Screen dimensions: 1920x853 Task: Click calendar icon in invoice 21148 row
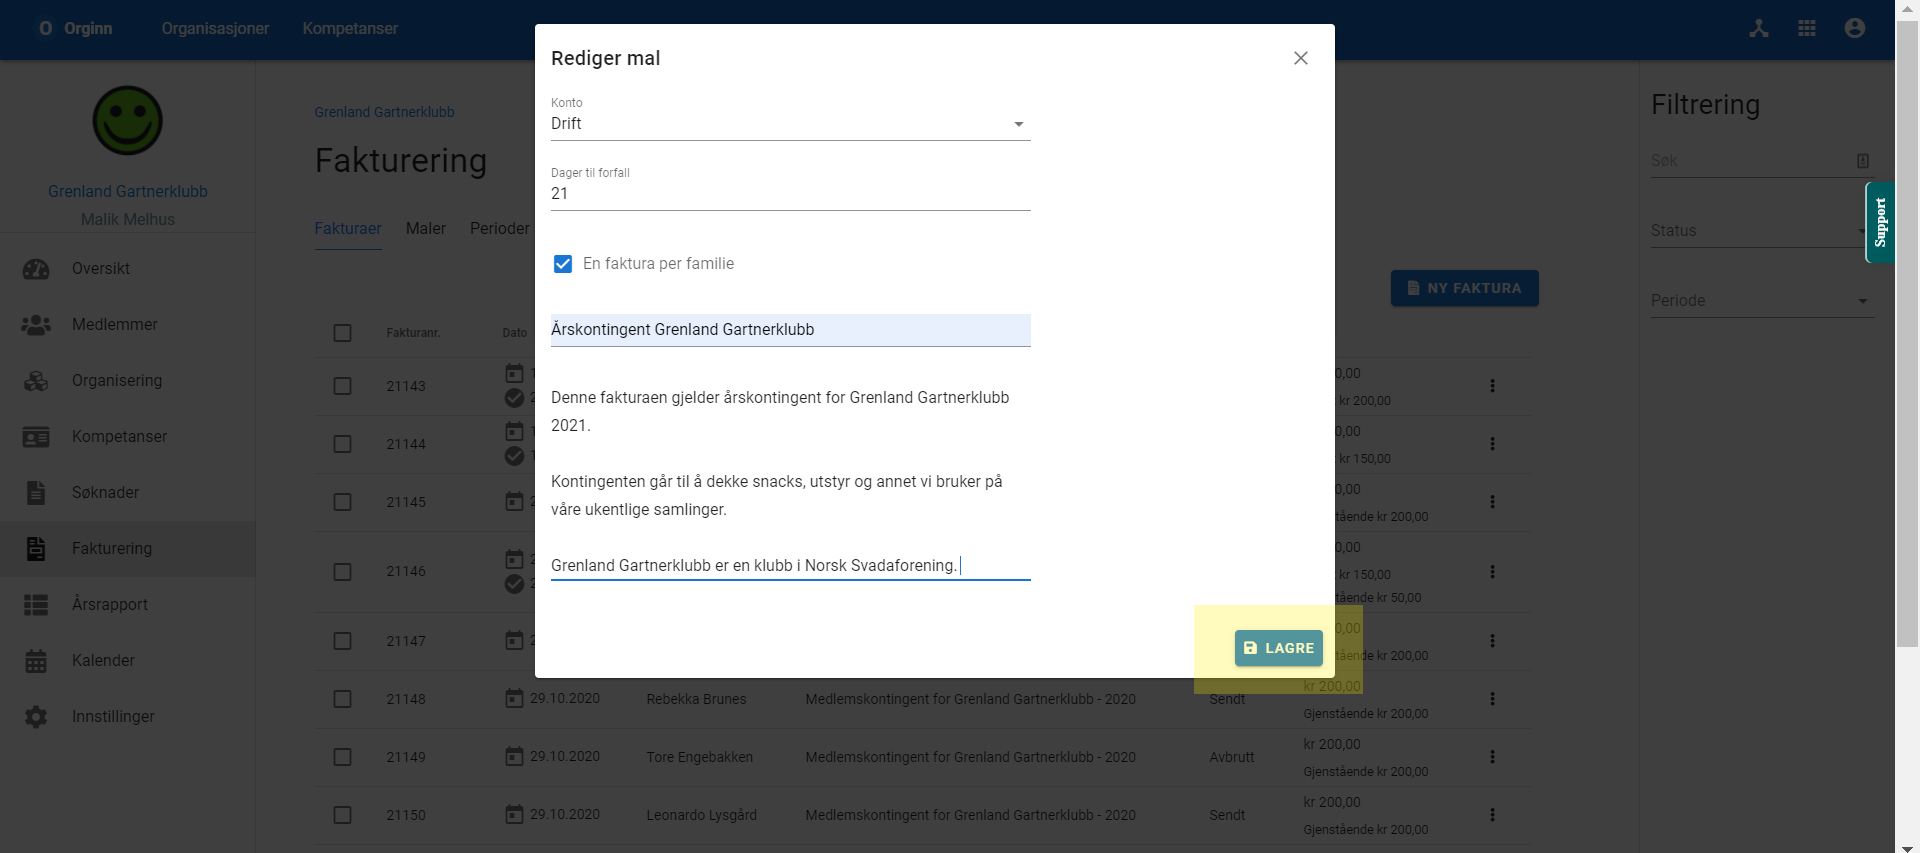[x=514, y=698]
